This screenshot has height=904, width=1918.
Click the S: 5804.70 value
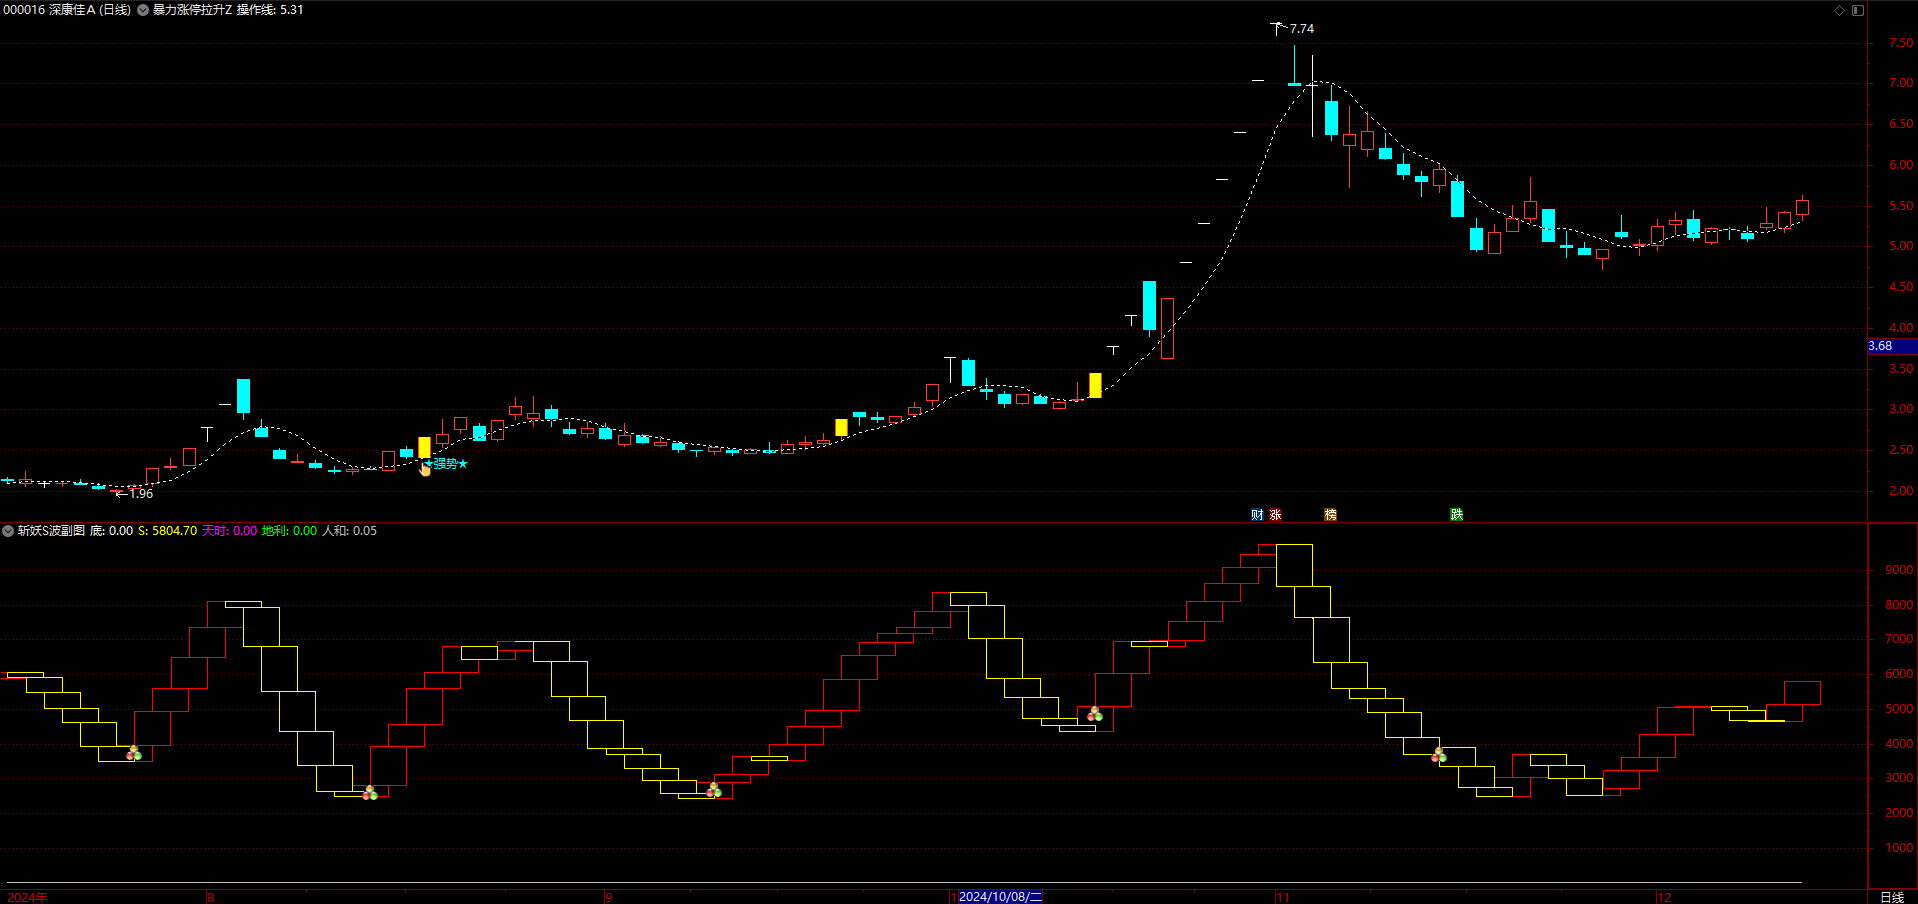[x=167, y=531]
